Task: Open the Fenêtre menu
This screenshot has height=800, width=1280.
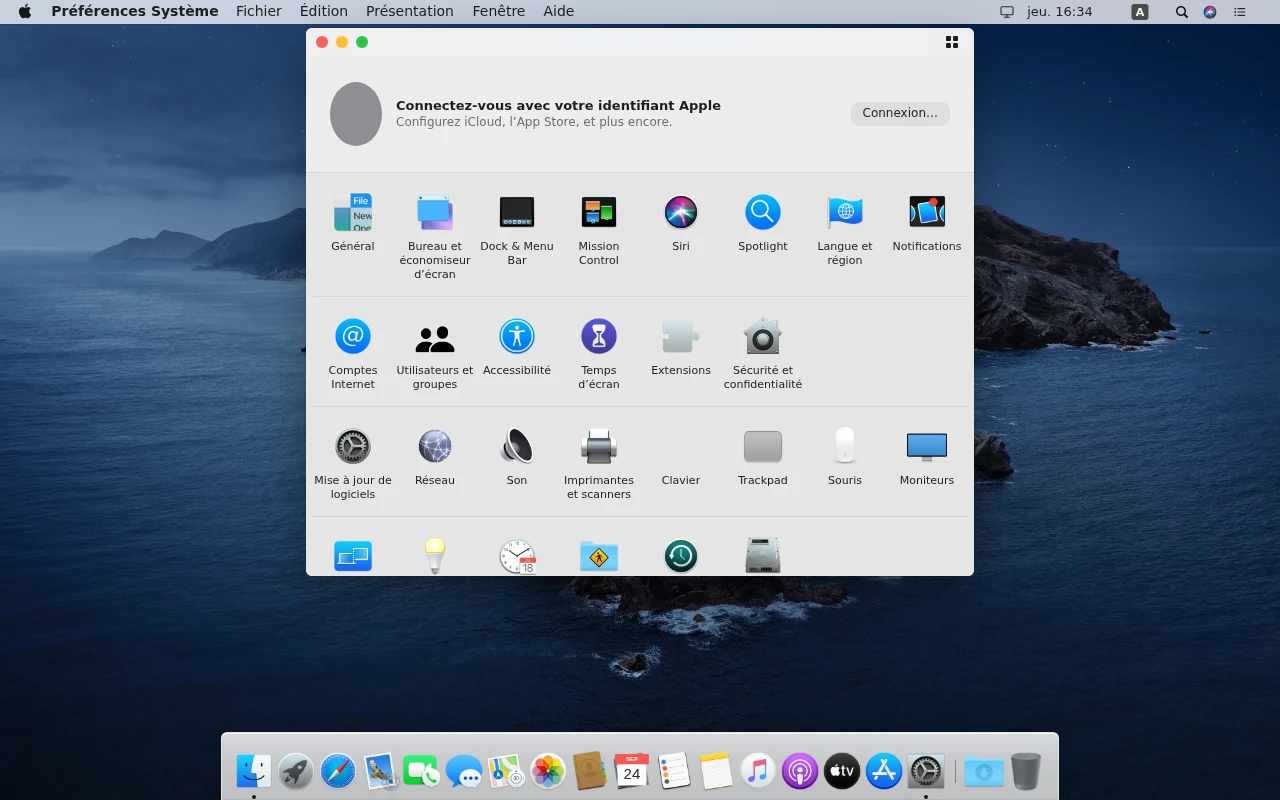Action: coord(498,11)
